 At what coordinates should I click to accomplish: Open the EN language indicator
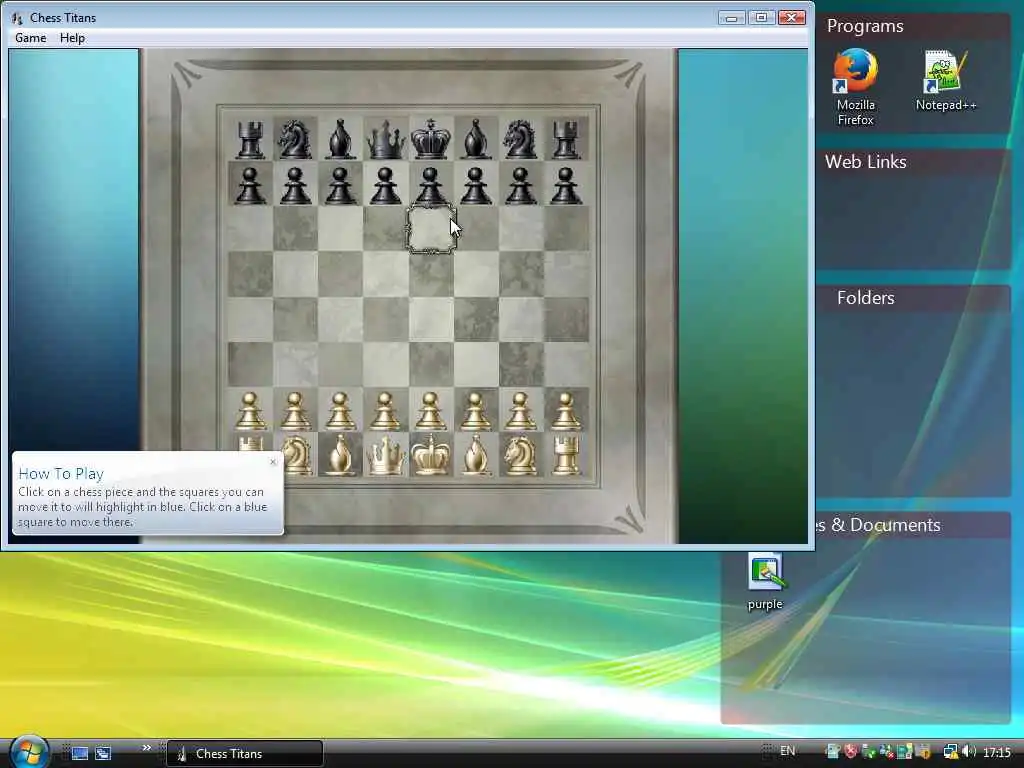point(788,751)
